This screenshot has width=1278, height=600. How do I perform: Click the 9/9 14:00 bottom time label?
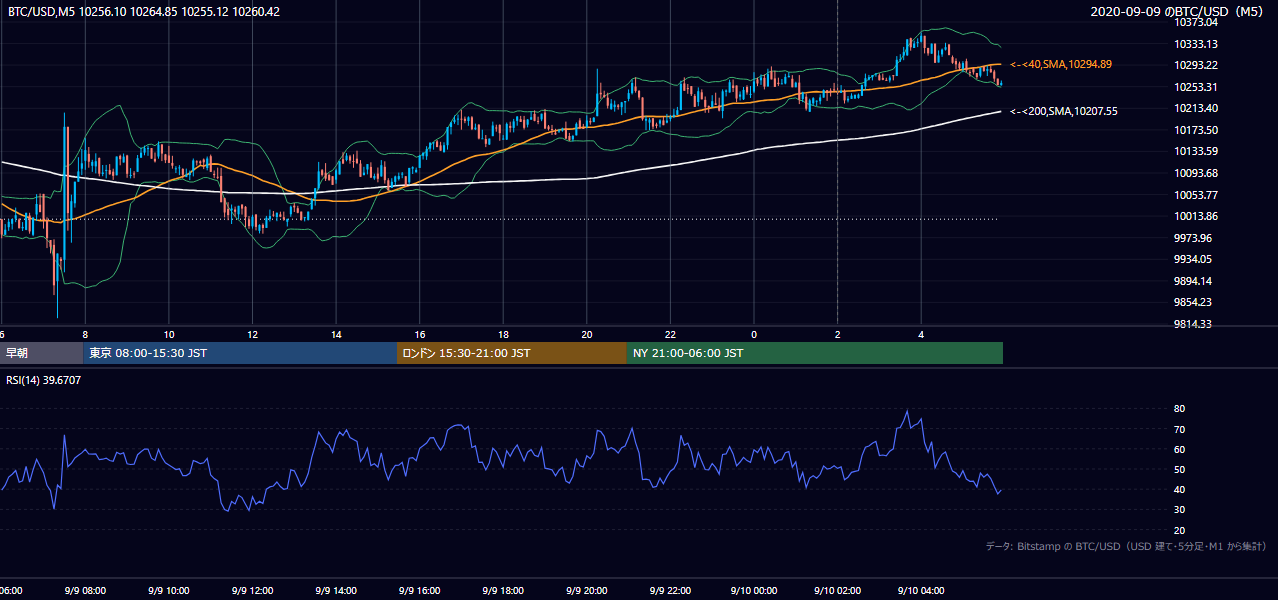336,591
